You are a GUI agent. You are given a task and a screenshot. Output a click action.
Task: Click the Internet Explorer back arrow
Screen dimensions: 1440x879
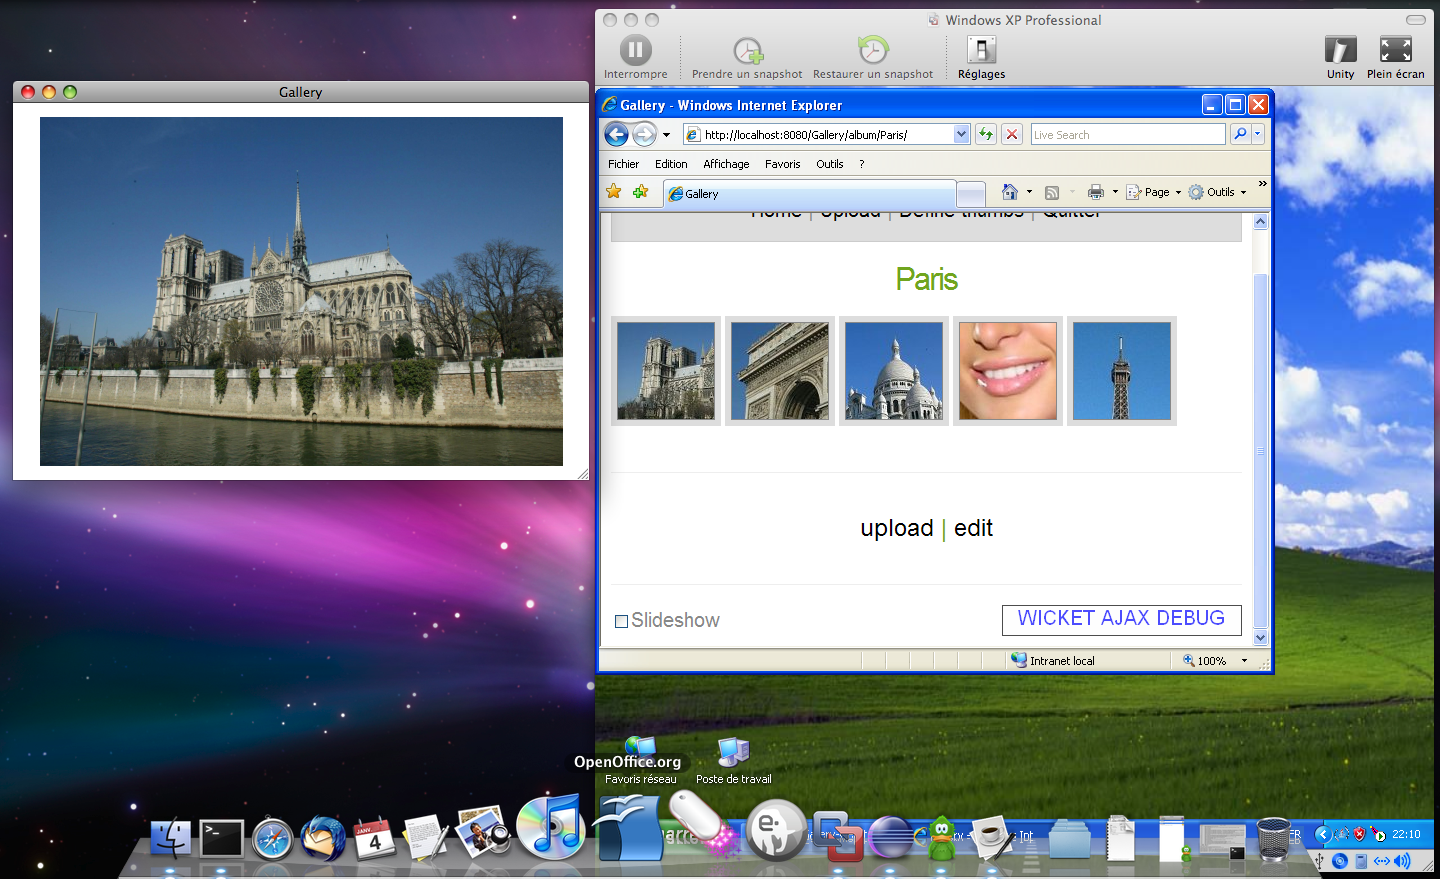pyautogui.click(x=617, y=134)
